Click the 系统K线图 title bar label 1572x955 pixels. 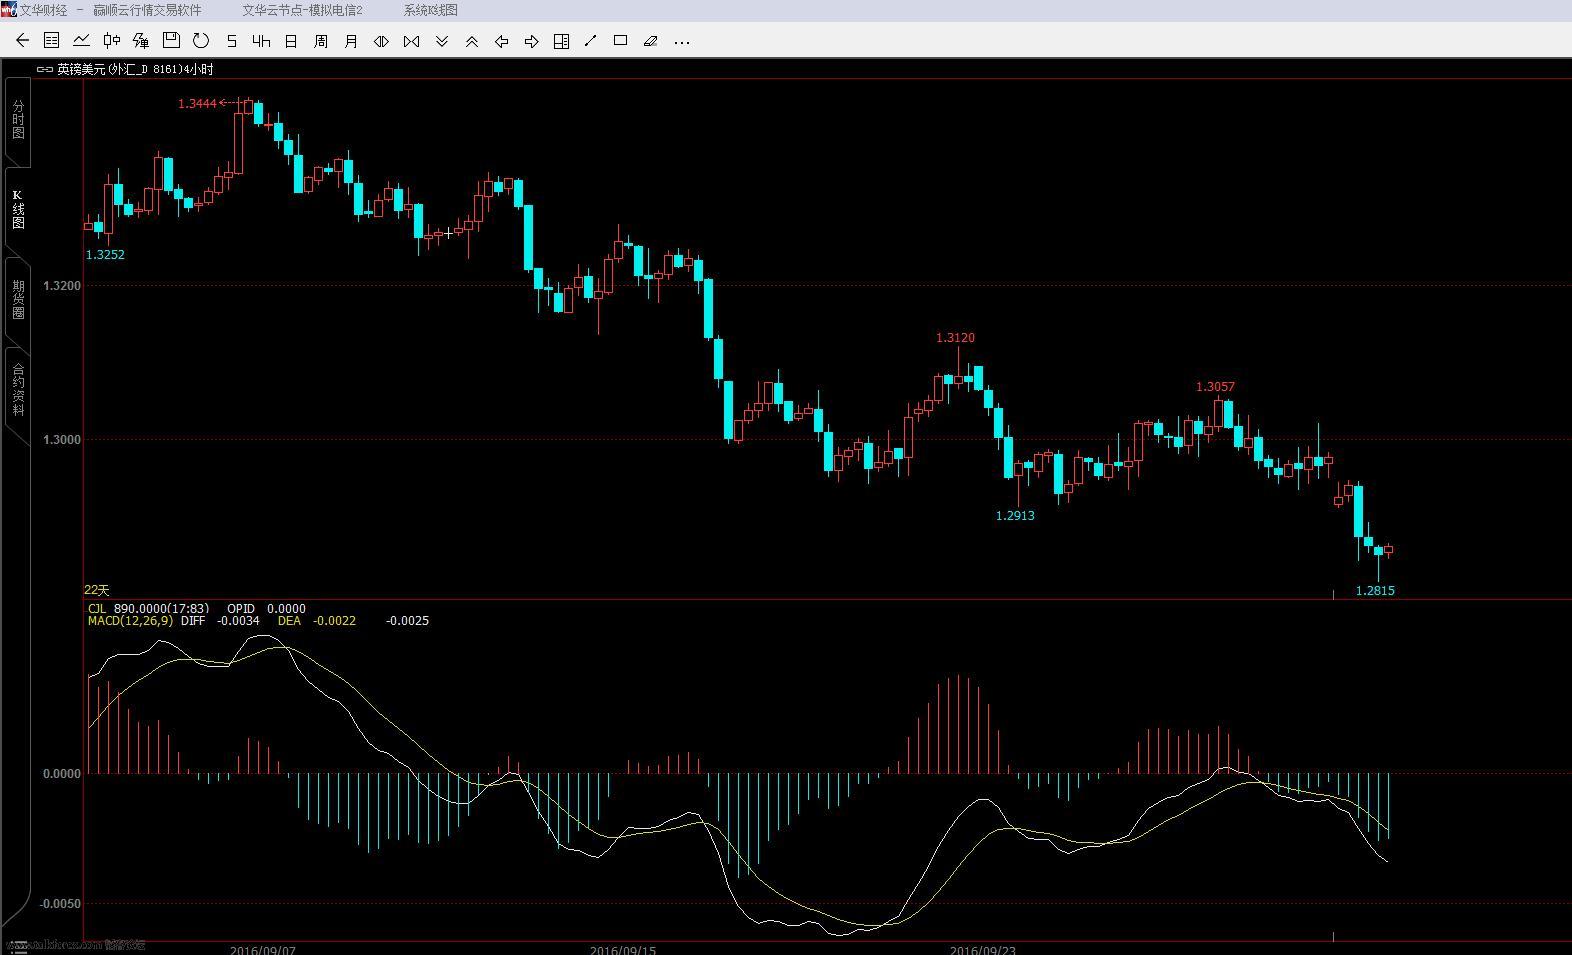(x=431, y=10)
